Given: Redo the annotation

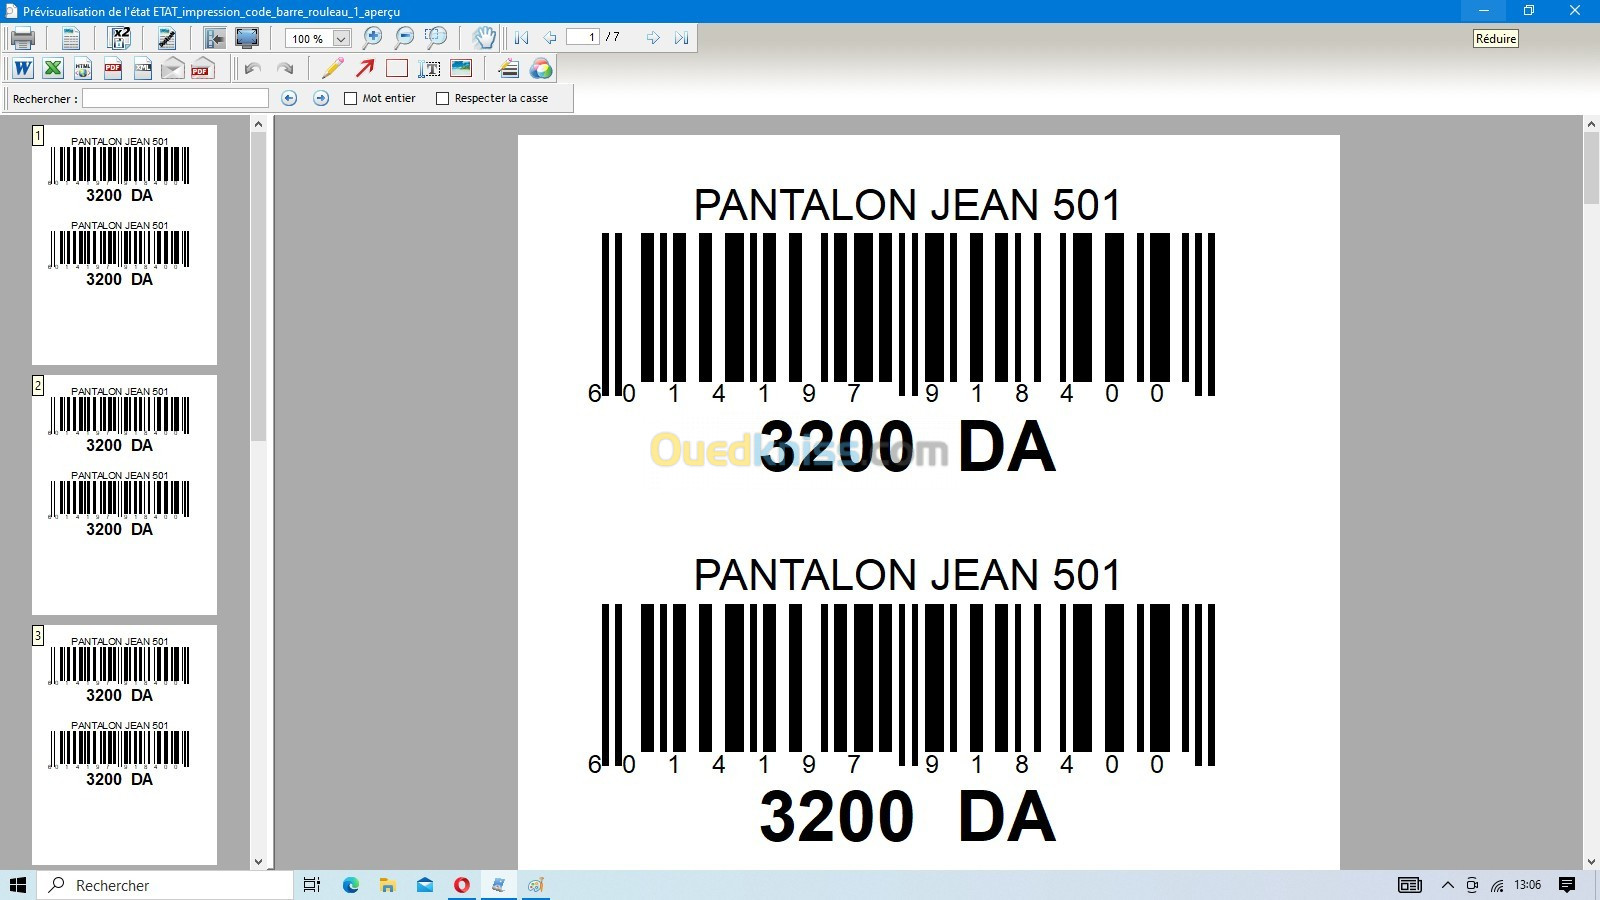Looking at the screenshot, I should [x=285, y=68].
